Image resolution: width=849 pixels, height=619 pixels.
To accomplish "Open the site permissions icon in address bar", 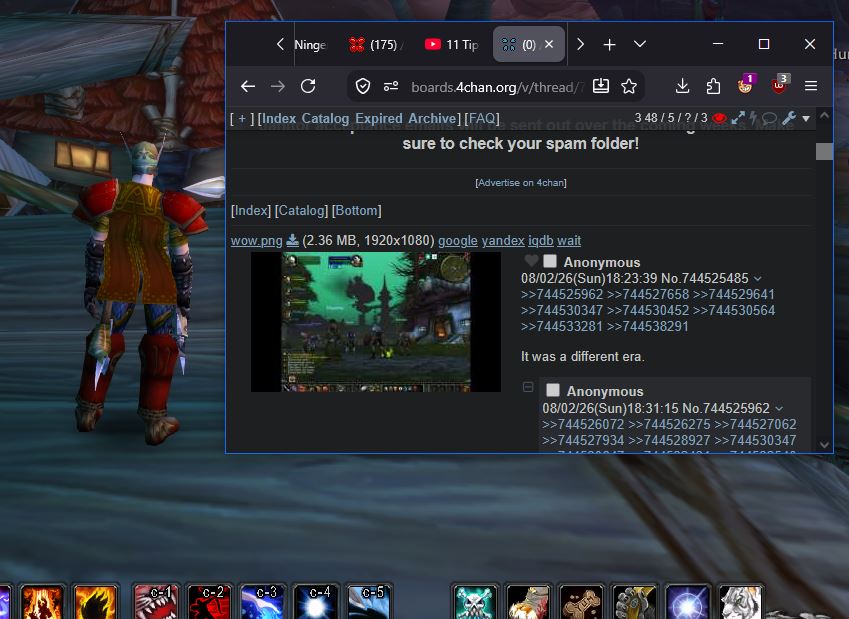I will point(391,86).
